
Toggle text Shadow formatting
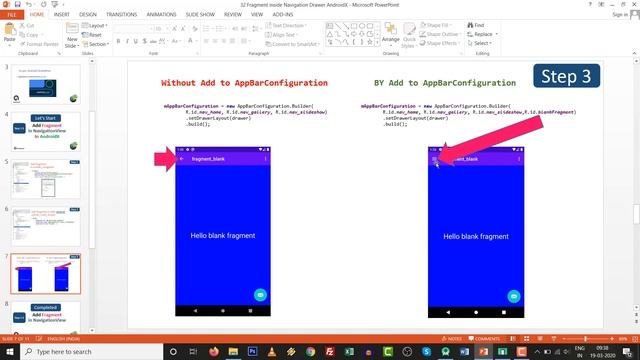(x=144, y=41)
